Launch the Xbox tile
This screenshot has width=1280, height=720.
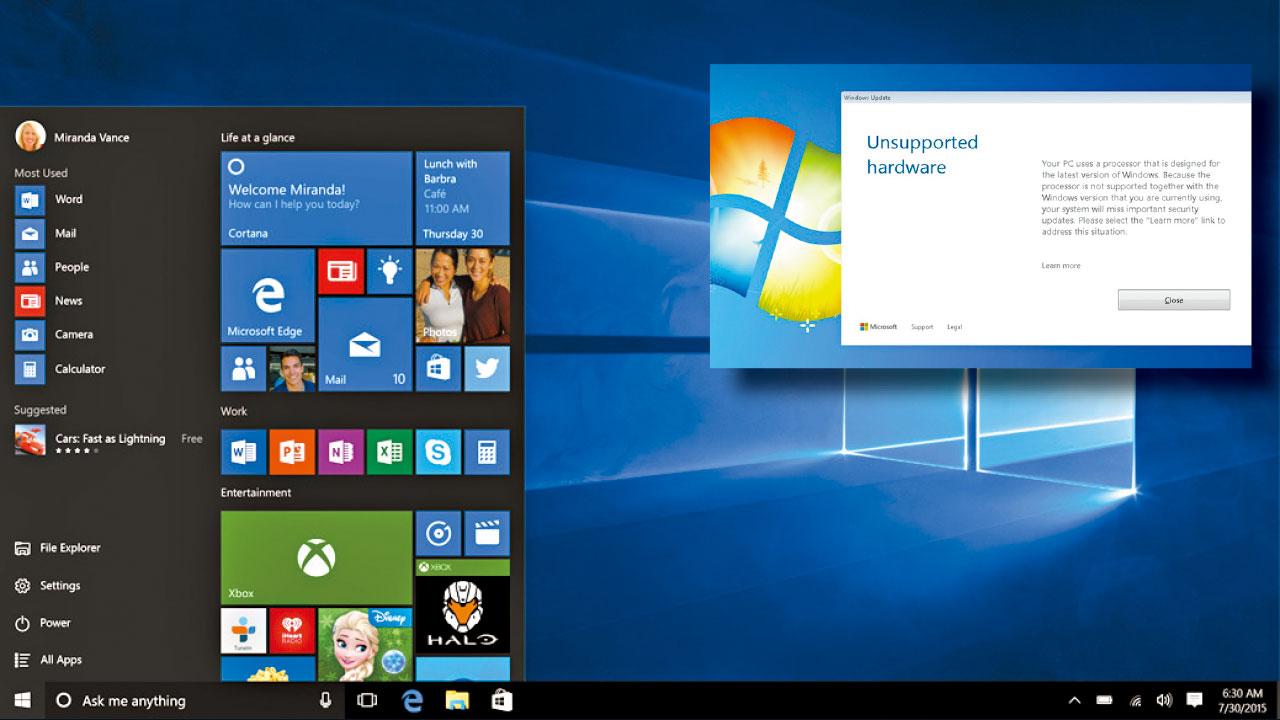316,558
